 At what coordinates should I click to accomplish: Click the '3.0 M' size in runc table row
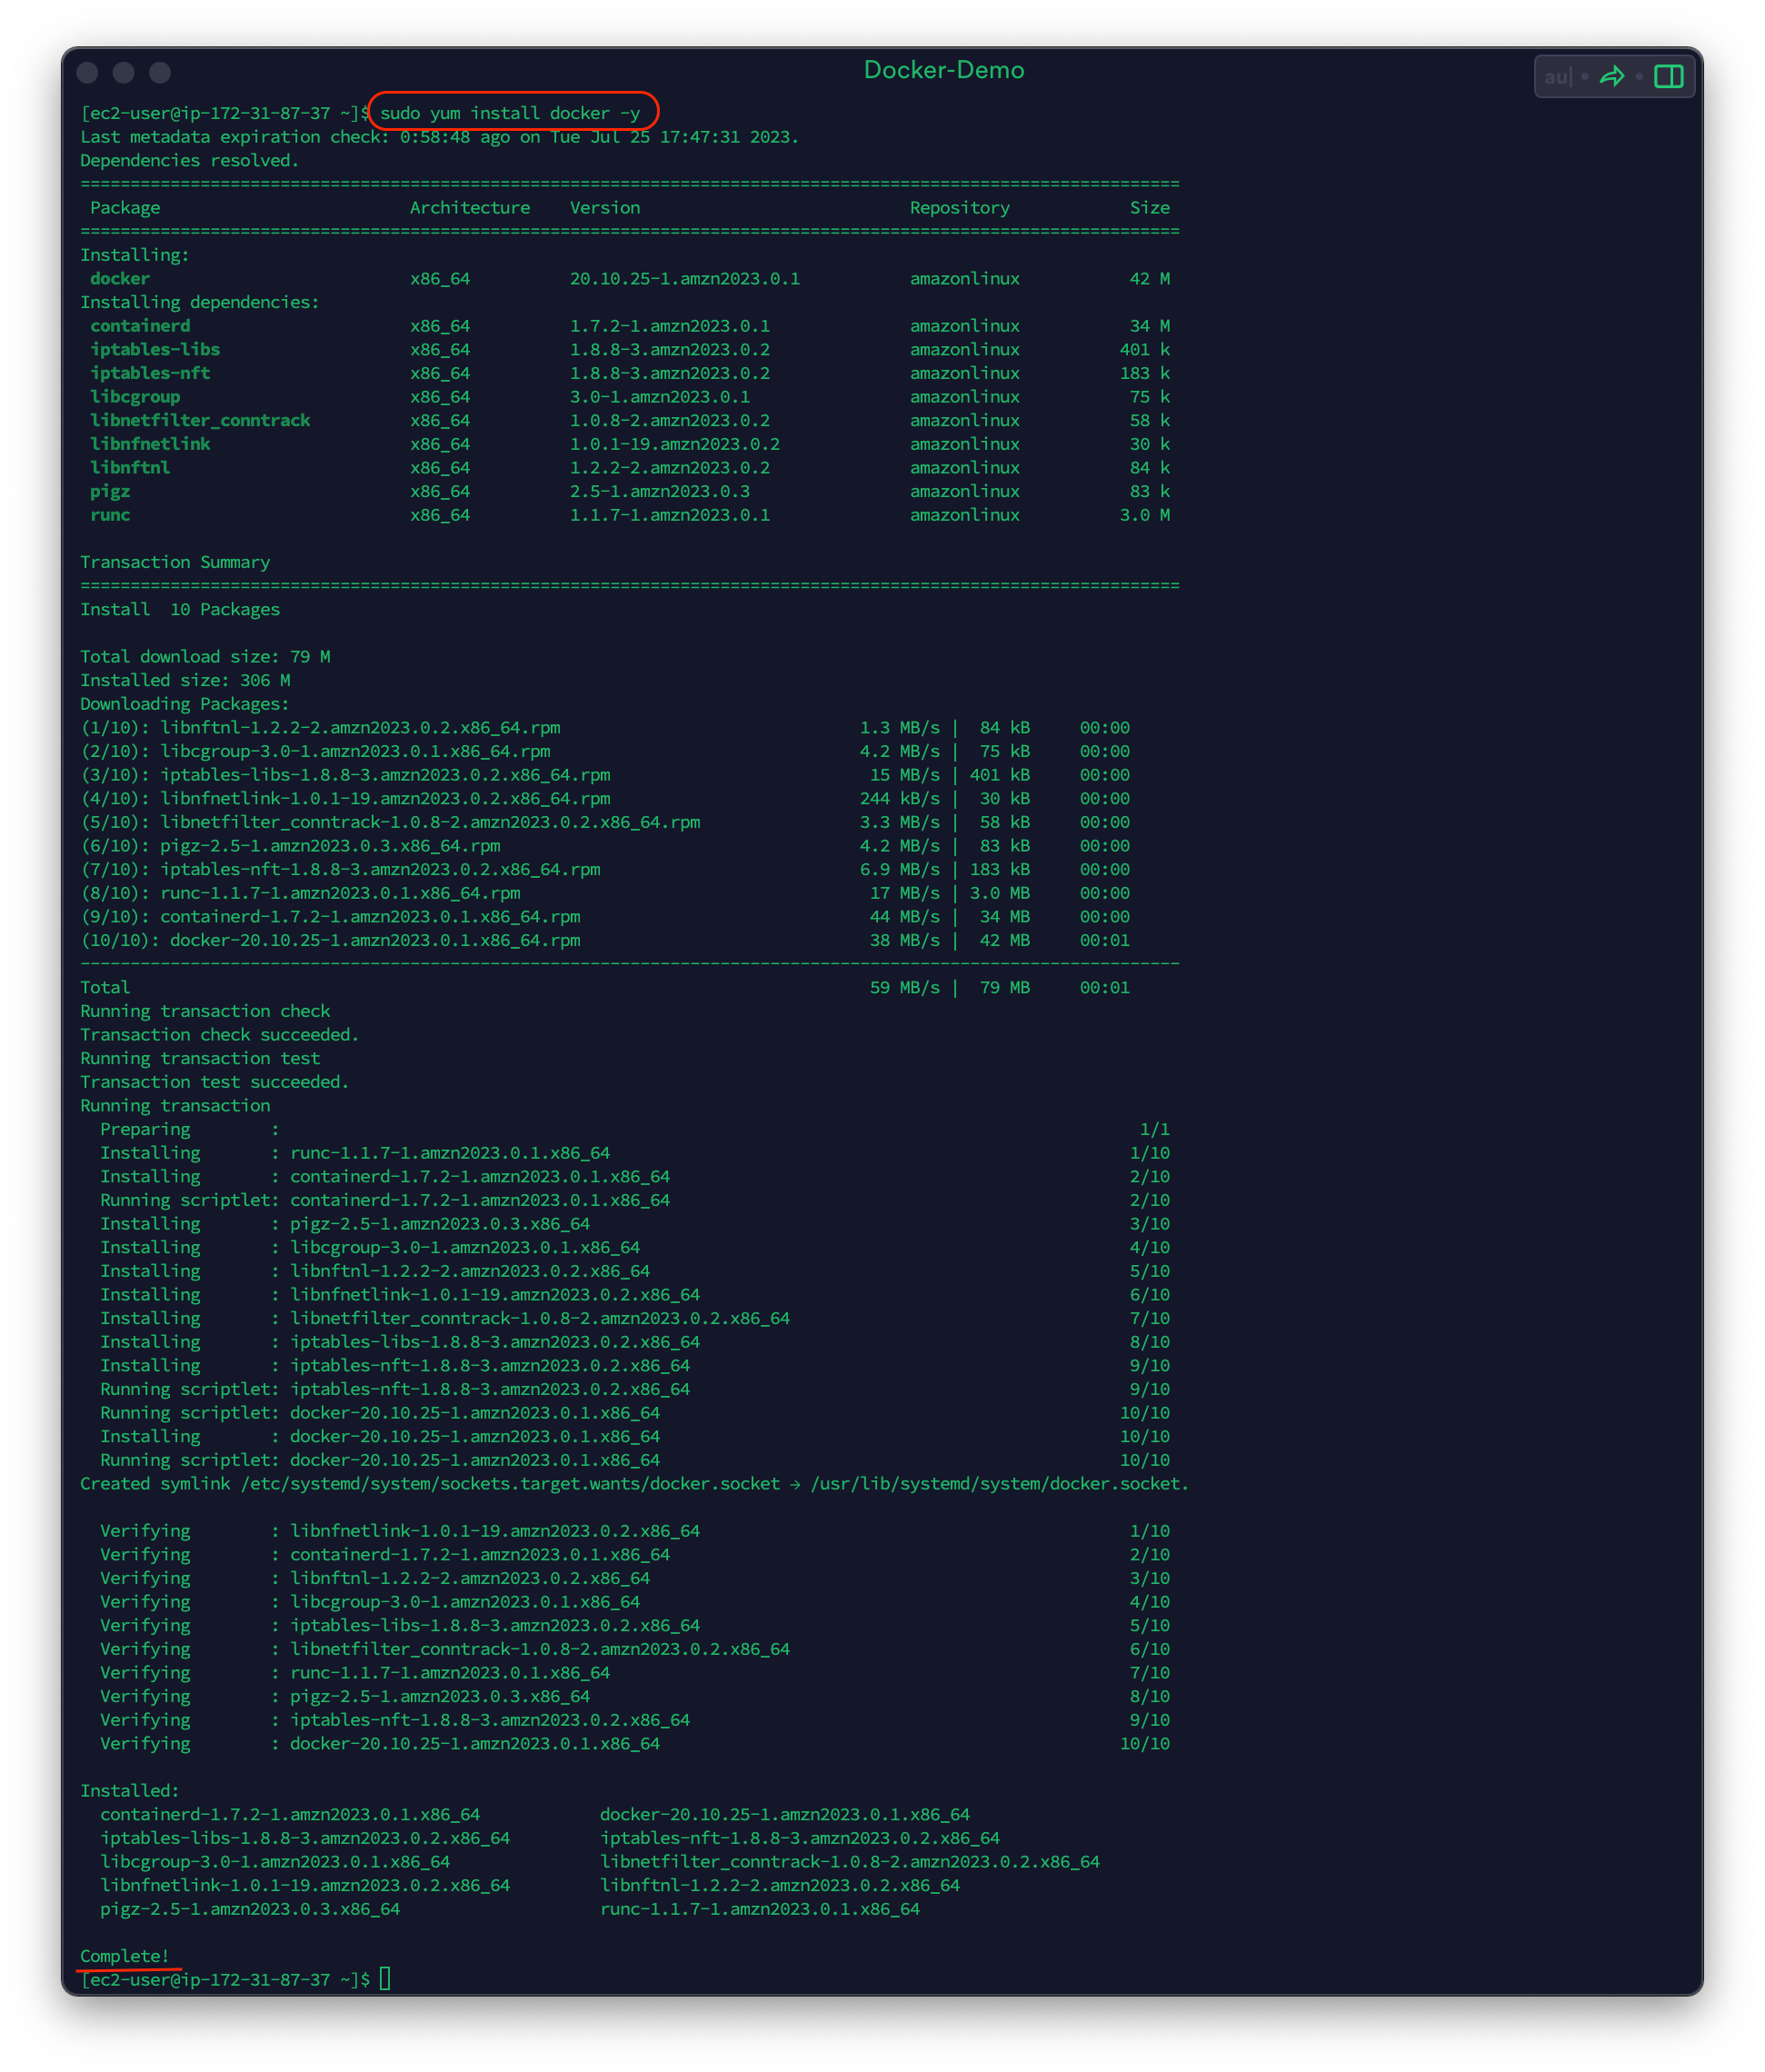[x=1145, y=515]
